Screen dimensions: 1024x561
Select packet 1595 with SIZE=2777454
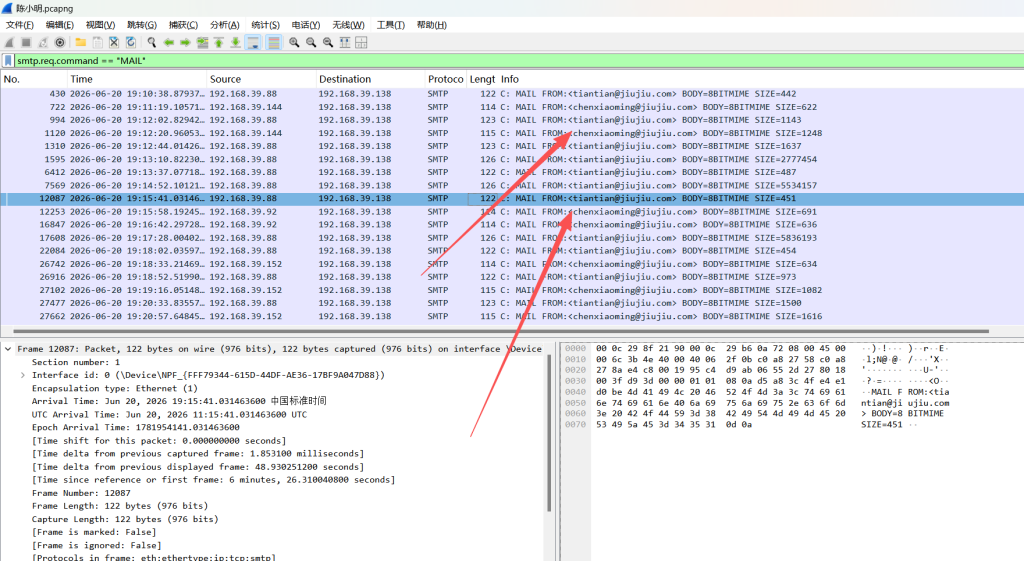pyautogui.click(x=512, y=159)
